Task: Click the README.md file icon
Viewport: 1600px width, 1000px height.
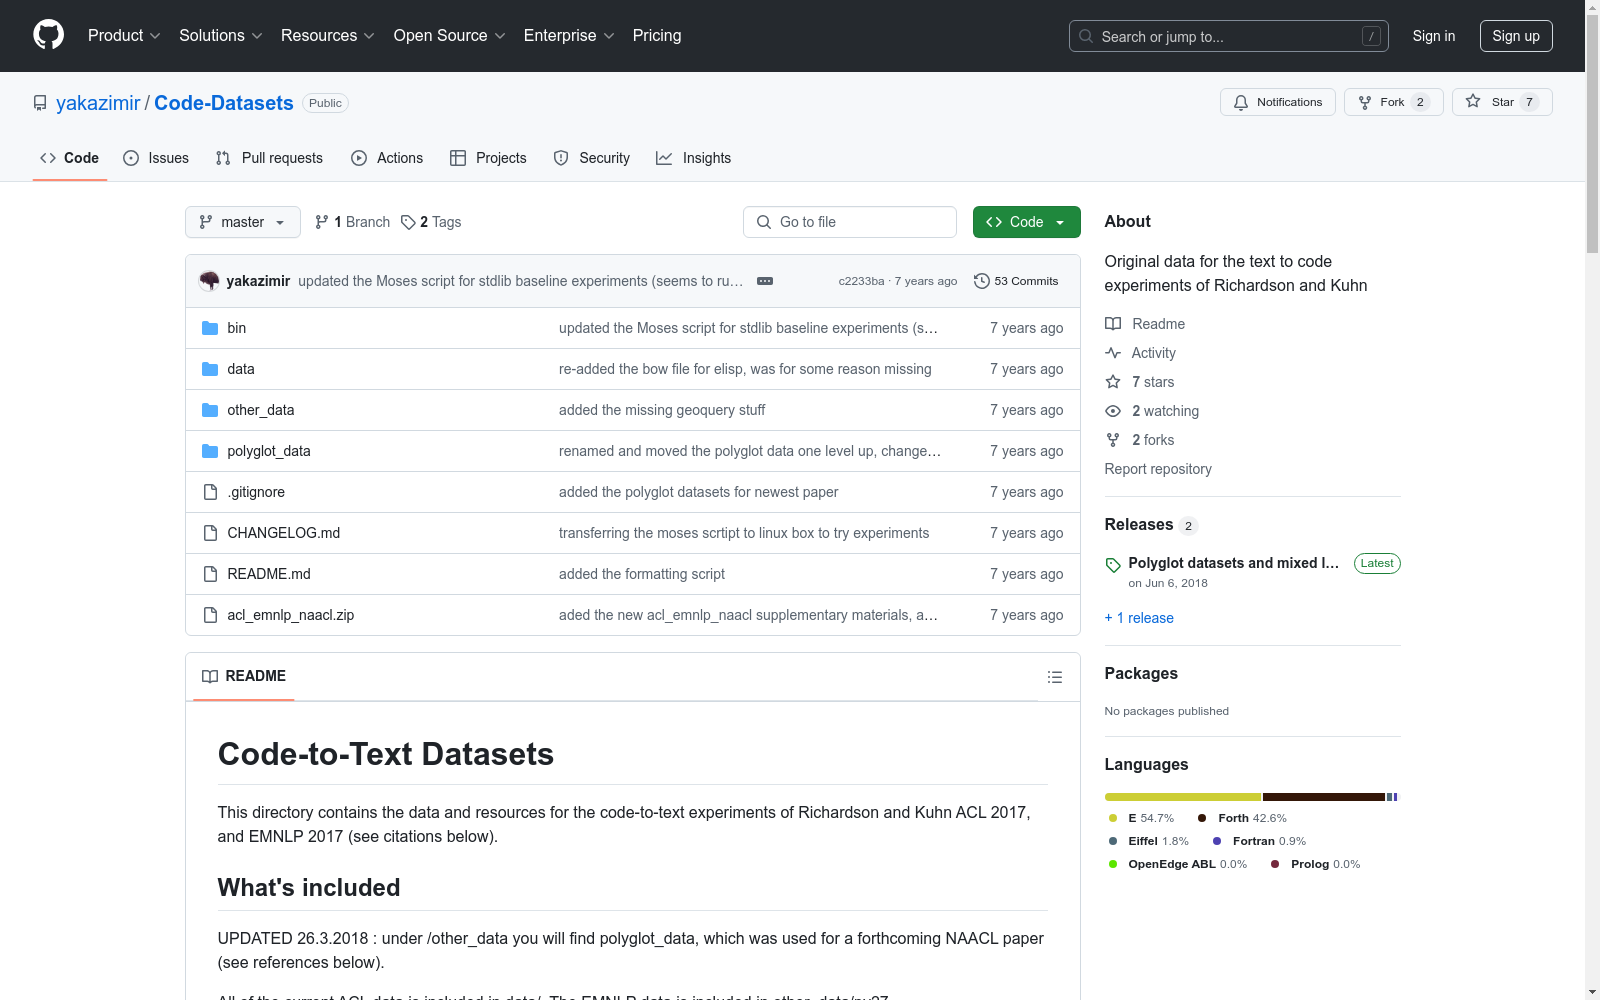Action: pos(210,574)
